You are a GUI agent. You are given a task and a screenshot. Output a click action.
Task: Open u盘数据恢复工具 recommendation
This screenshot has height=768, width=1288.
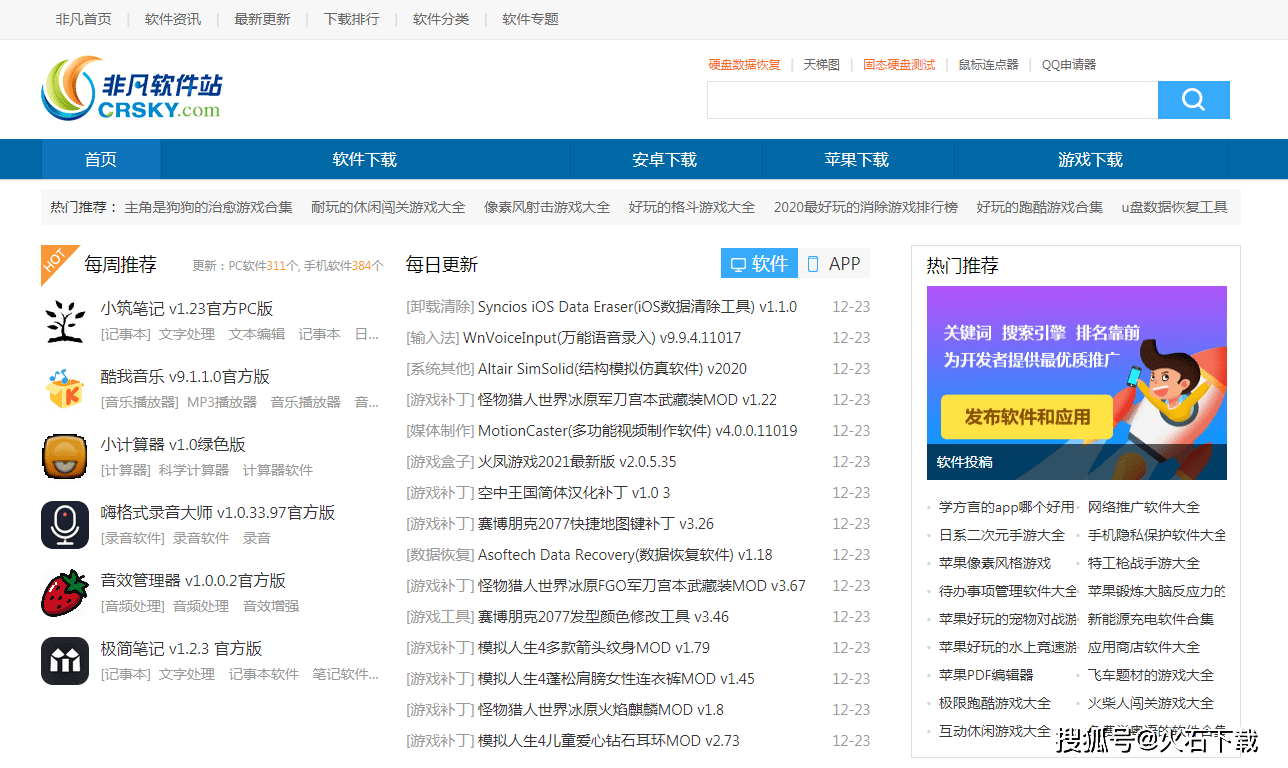pos(1174,207)
